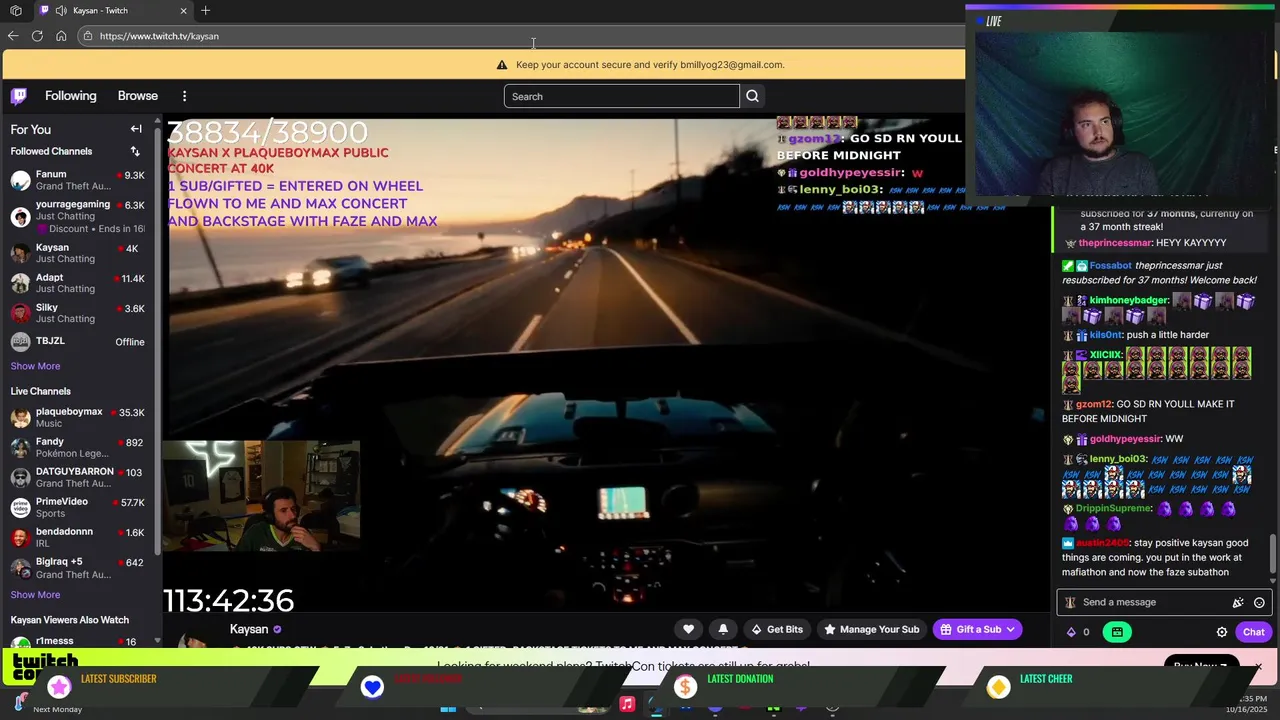
Task: Click the blue heart follower icon in the overlay
Action: [x=372, y=687]
